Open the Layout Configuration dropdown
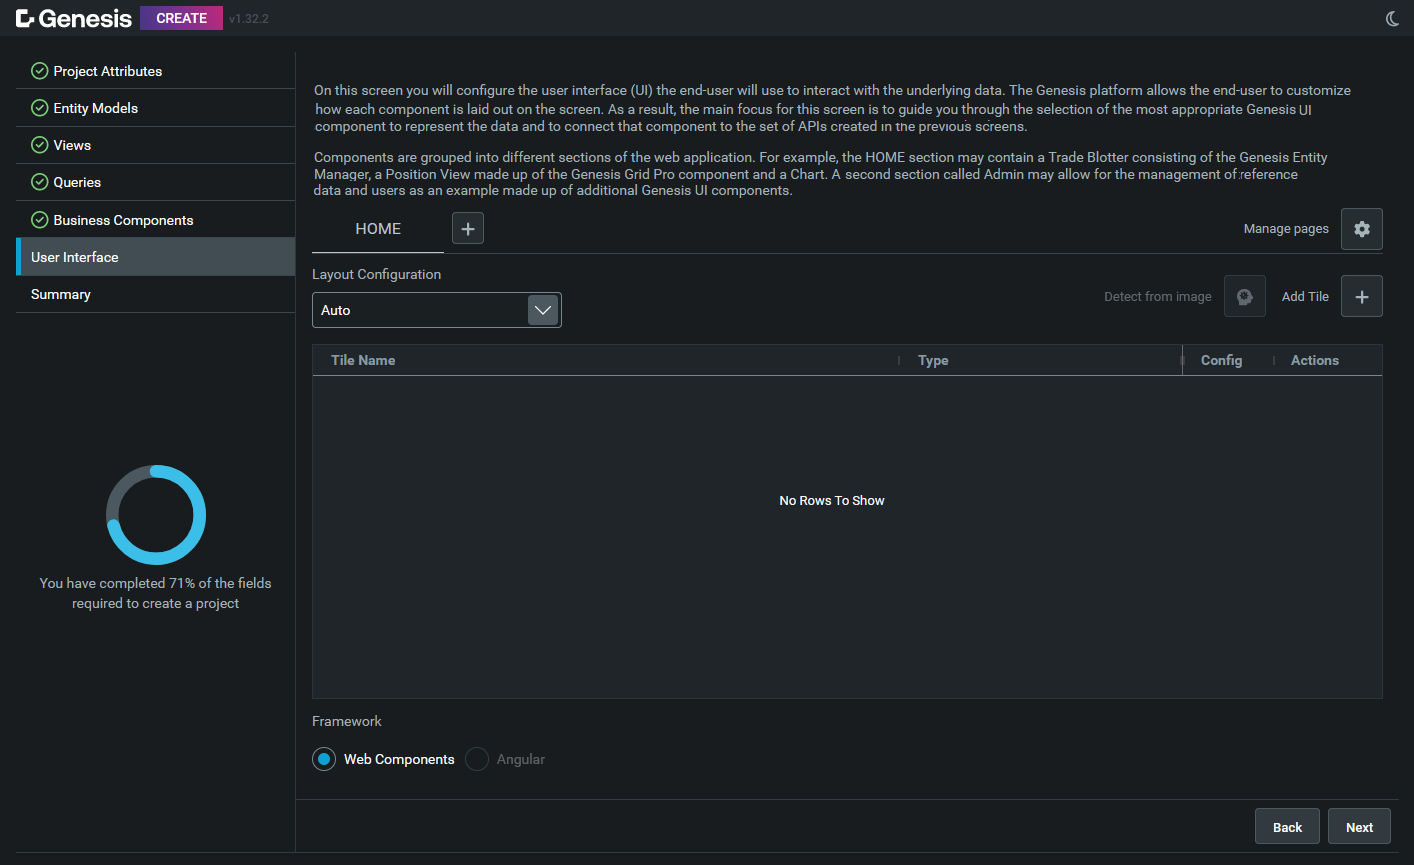The image size is (1414, 865). (x=437, y=310)
